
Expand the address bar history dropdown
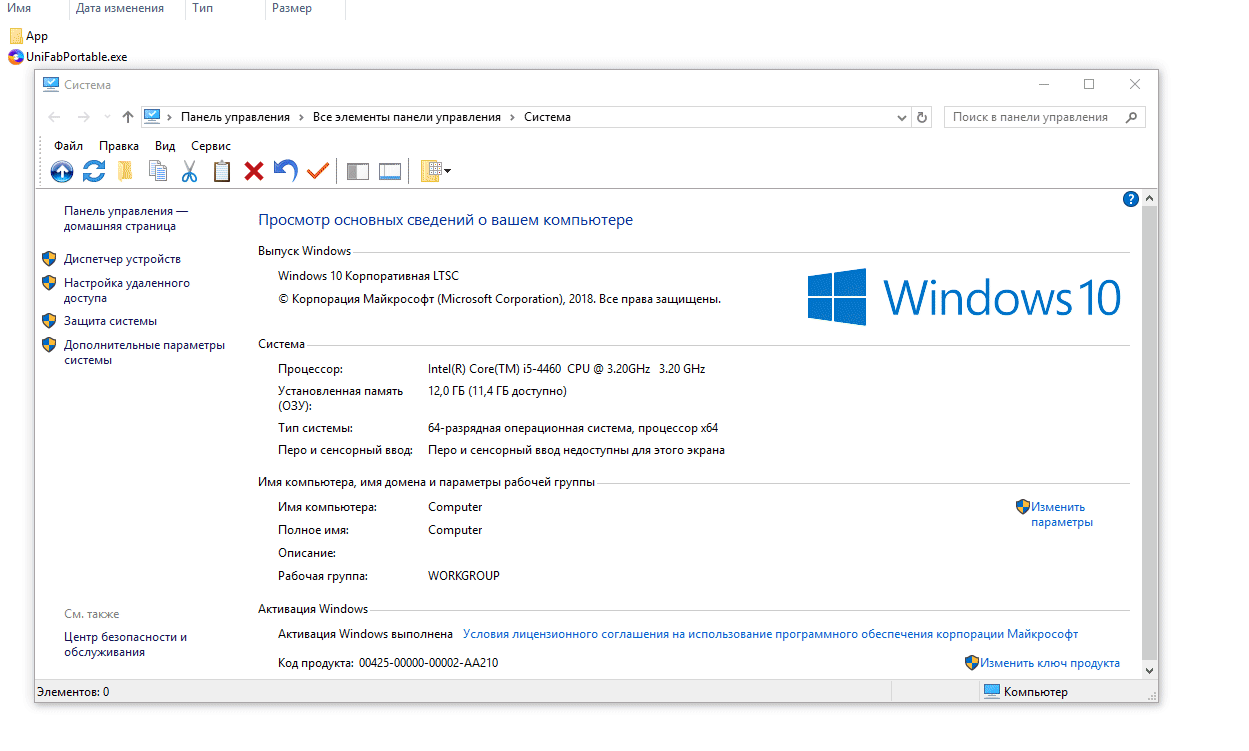pos(901,117)
